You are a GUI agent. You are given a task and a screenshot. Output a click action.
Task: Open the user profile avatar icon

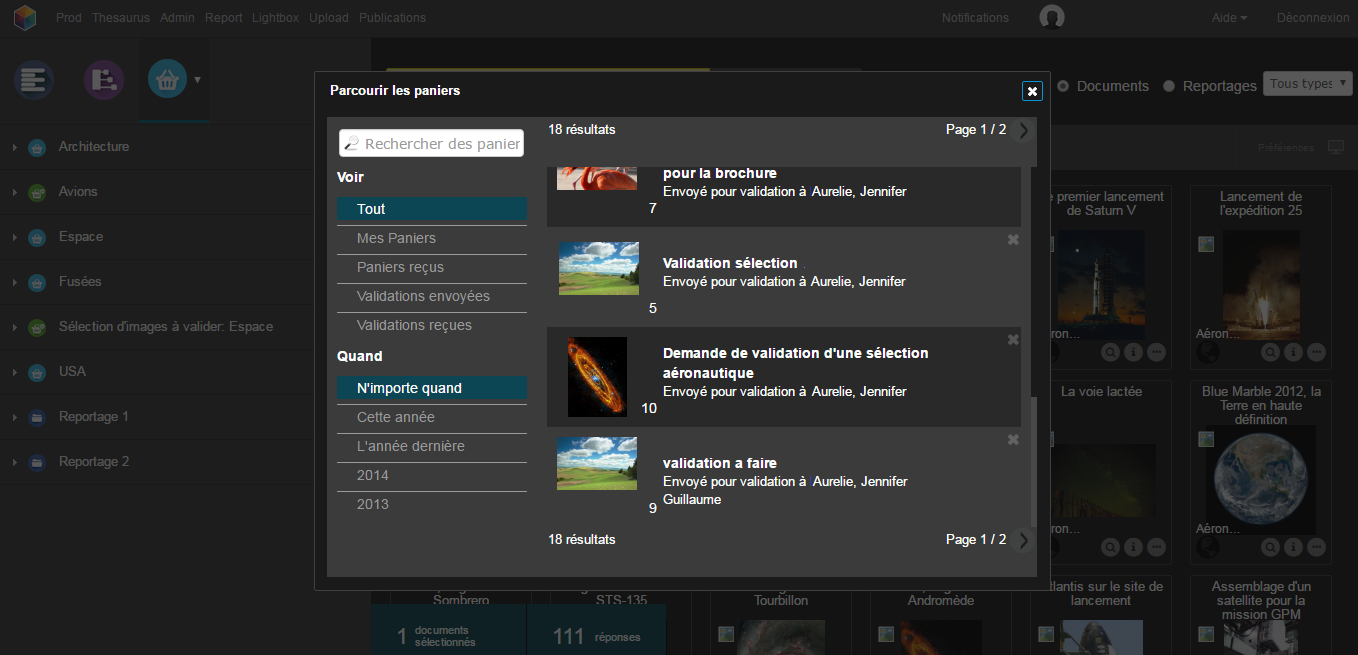[x=1051, y=17]
